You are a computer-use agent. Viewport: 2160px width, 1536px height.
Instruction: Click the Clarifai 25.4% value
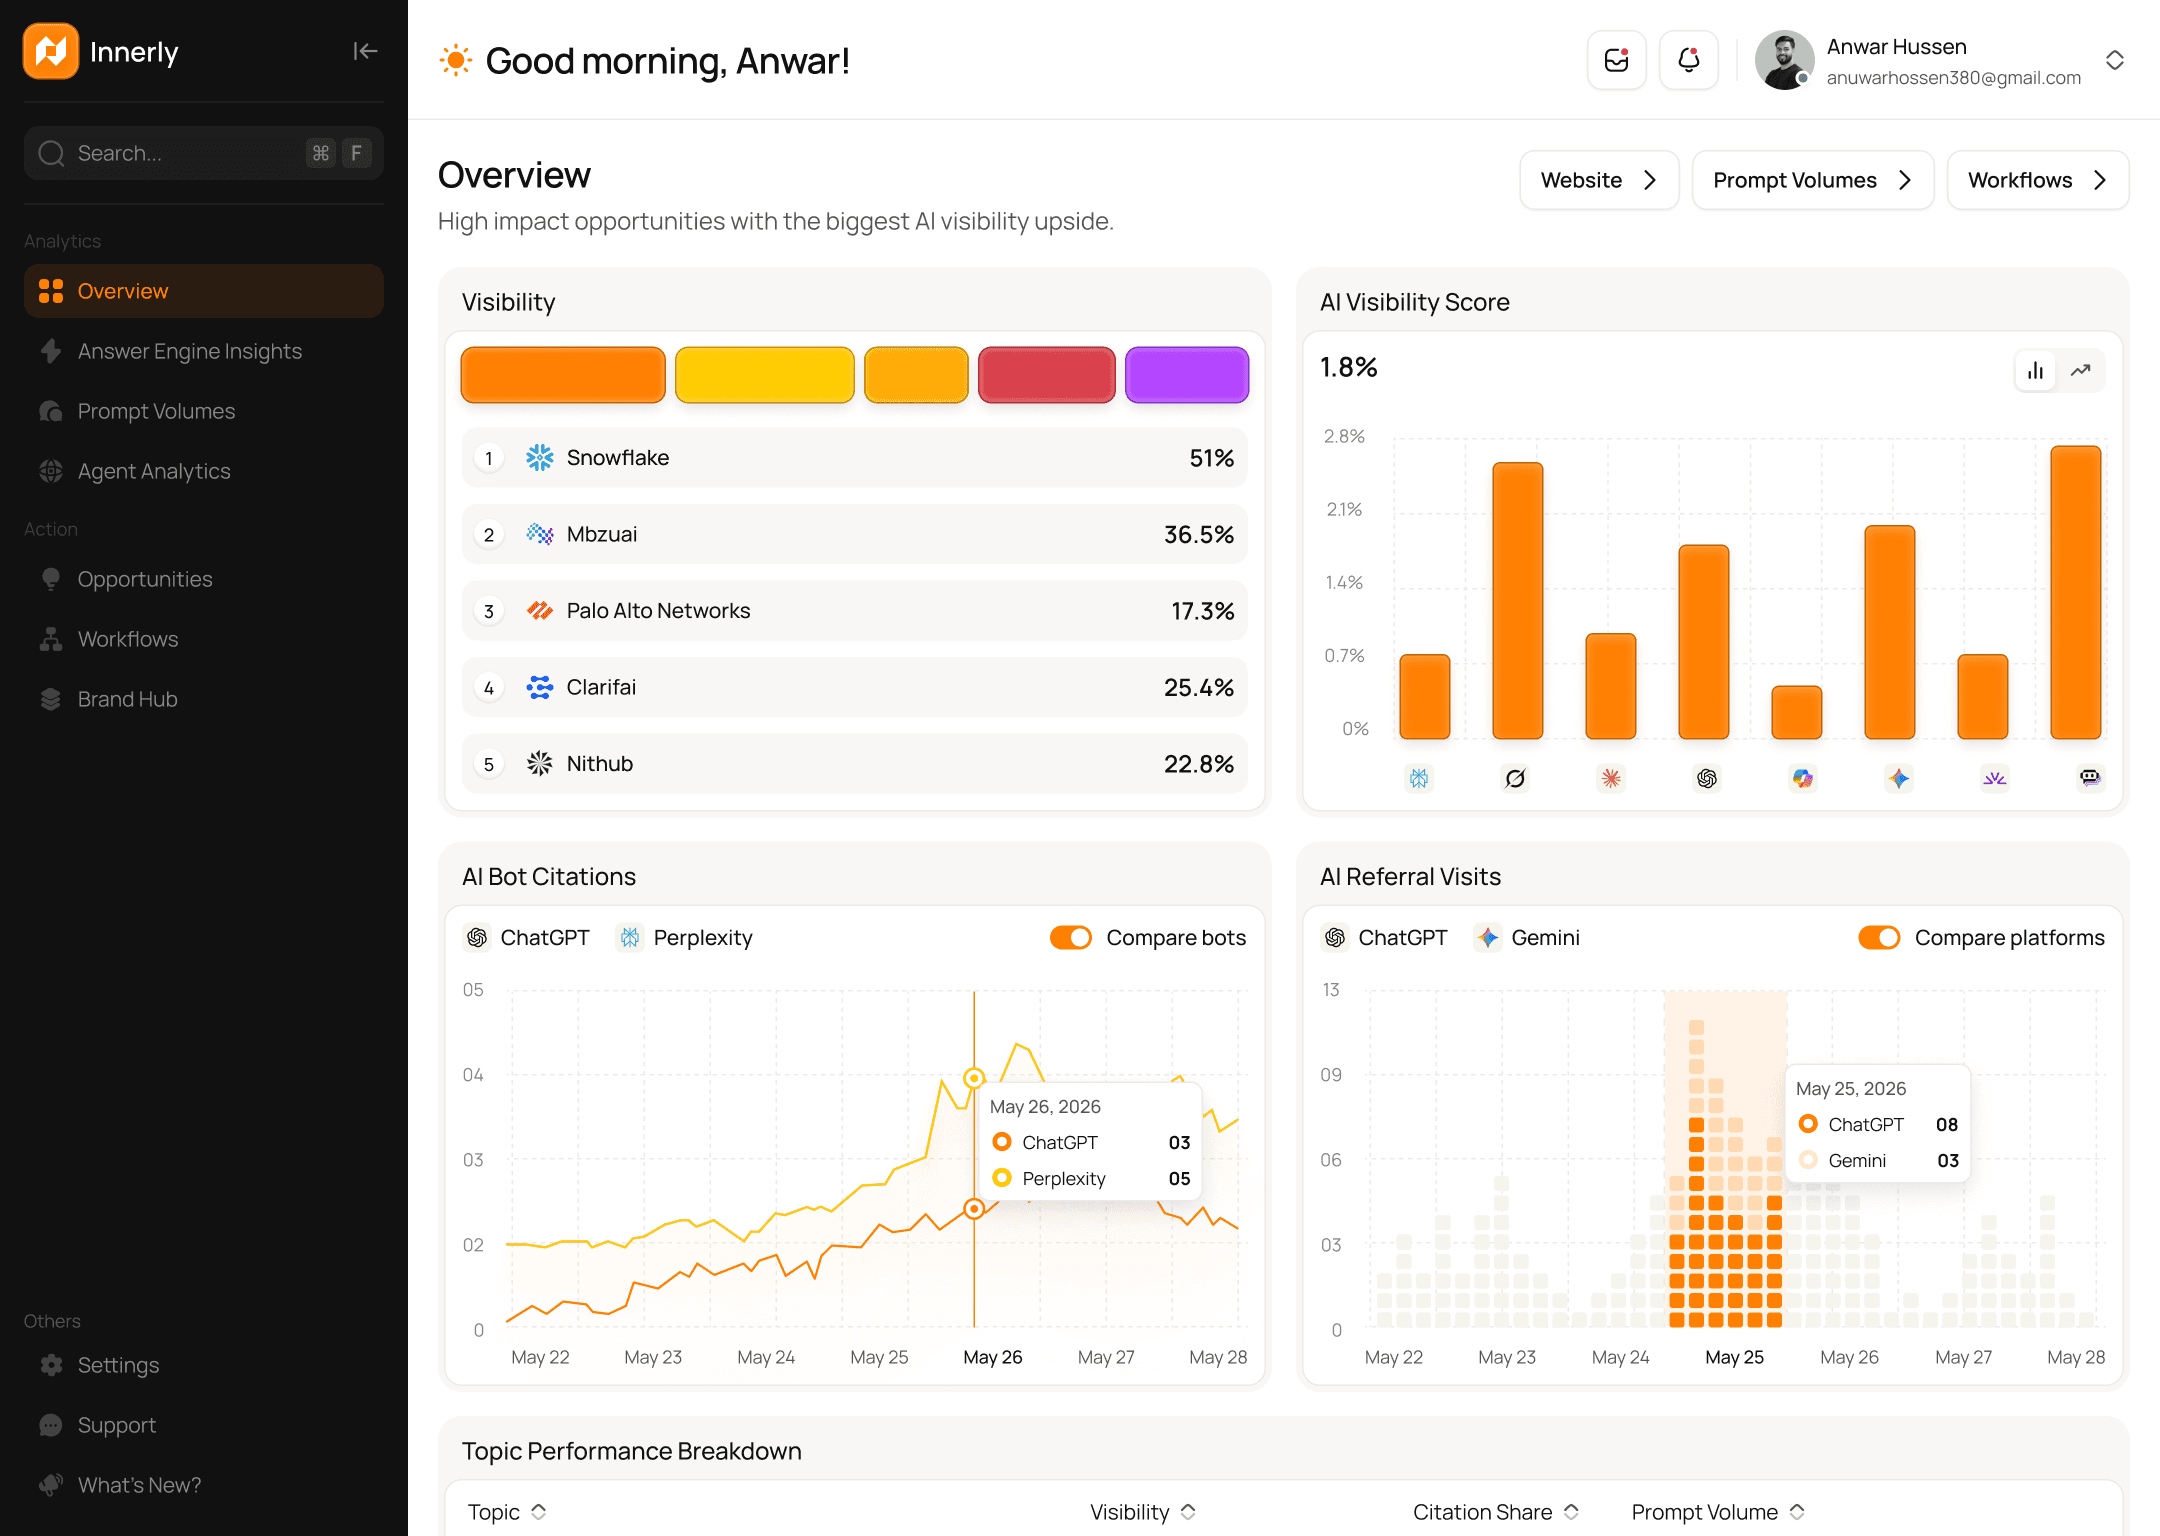click(1199, 687)
